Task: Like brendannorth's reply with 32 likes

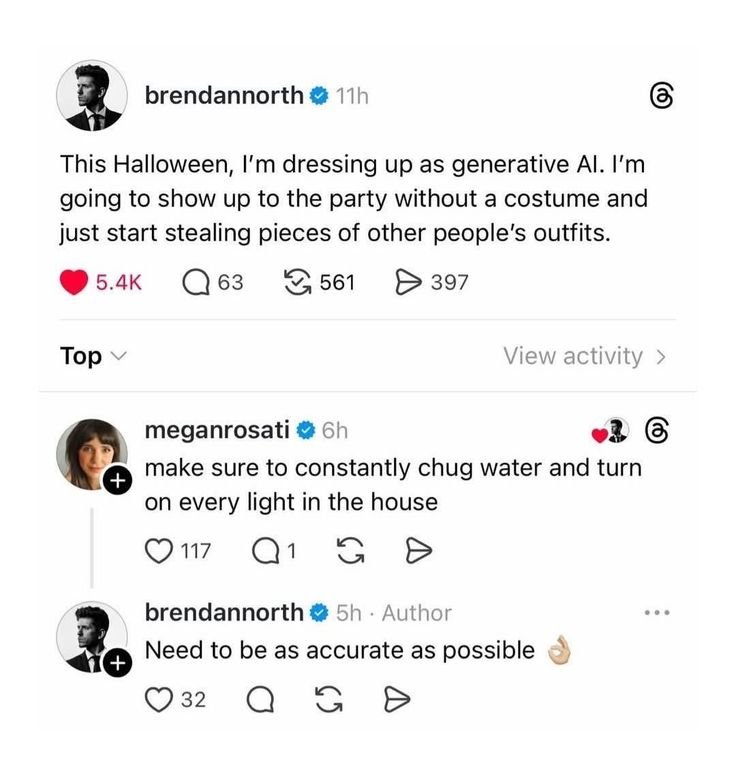Action: point(159,700)
